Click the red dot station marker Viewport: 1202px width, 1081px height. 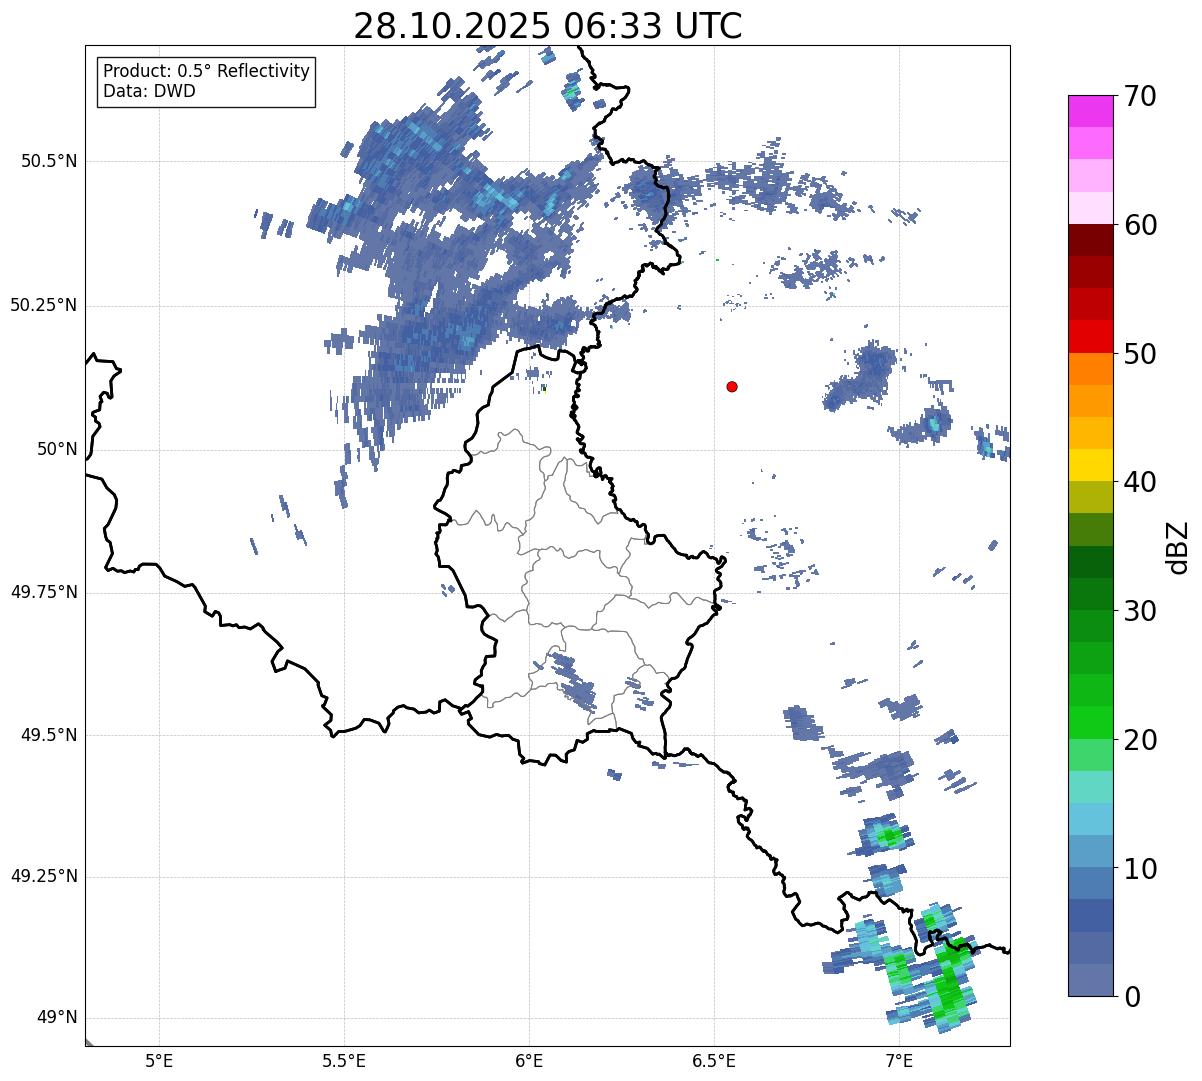732,386
